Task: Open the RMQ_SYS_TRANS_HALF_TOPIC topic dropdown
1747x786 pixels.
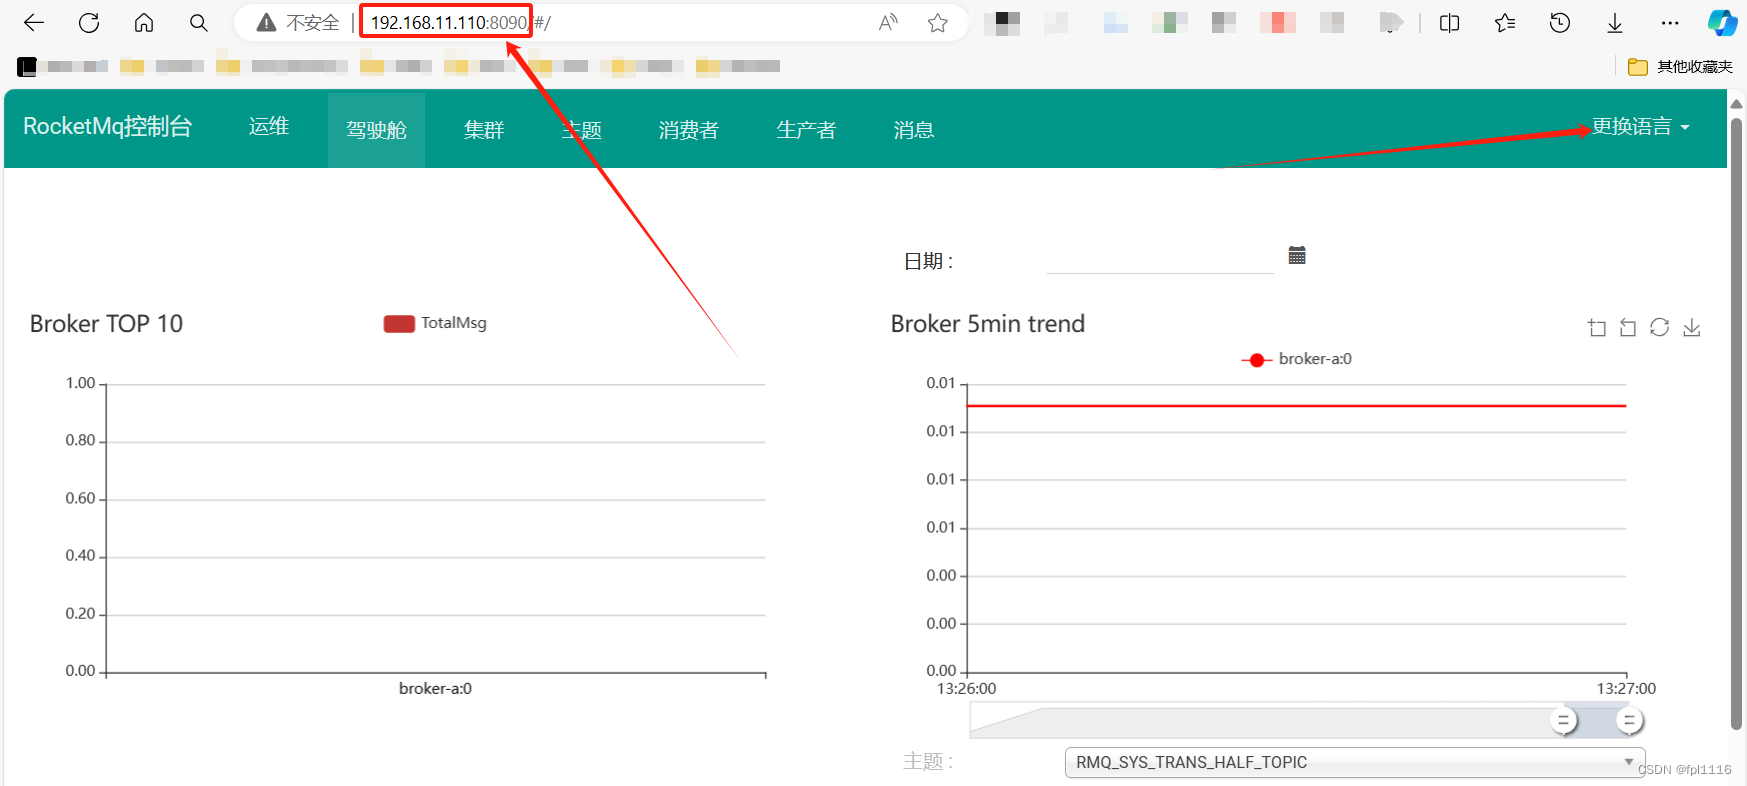Action: (x=1355, y=762)
